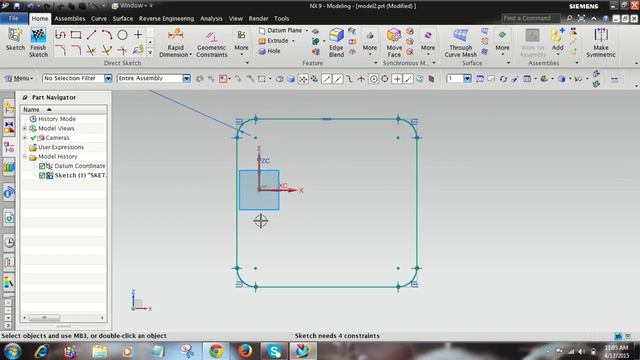This screenshot has height=360, width=640.
Task: Open Rapid Dimension dropdown arrow
Action: (x=191, y=55)
